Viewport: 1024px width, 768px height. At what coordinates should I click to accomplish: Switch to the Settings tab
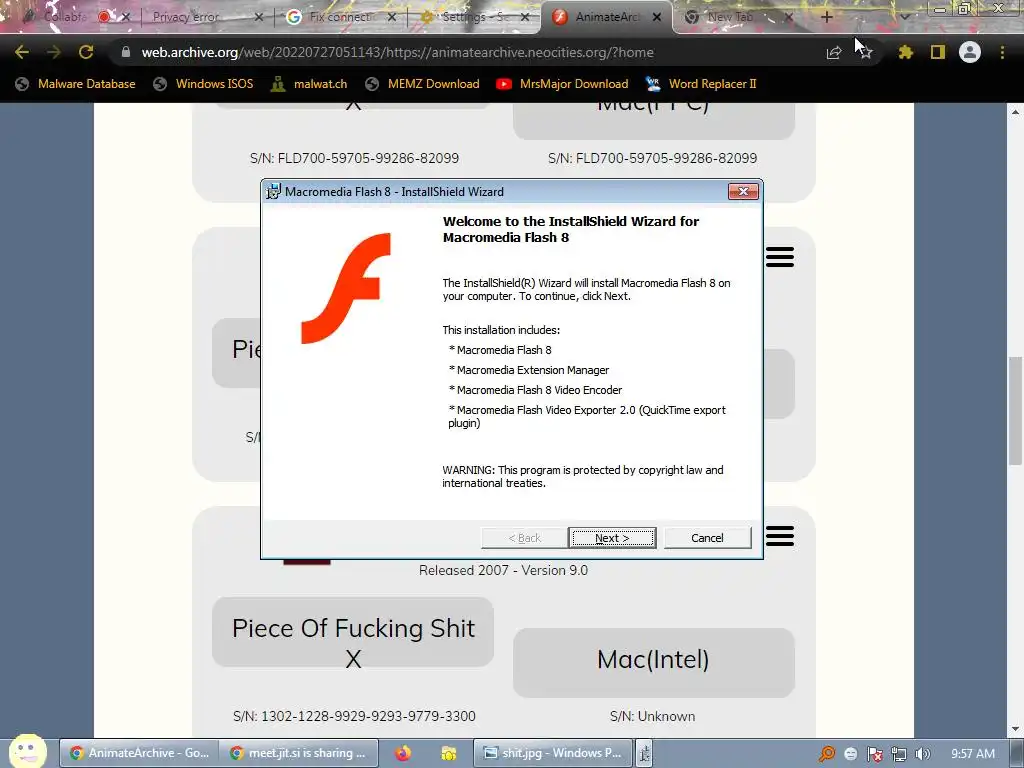(x=467, y=17)
